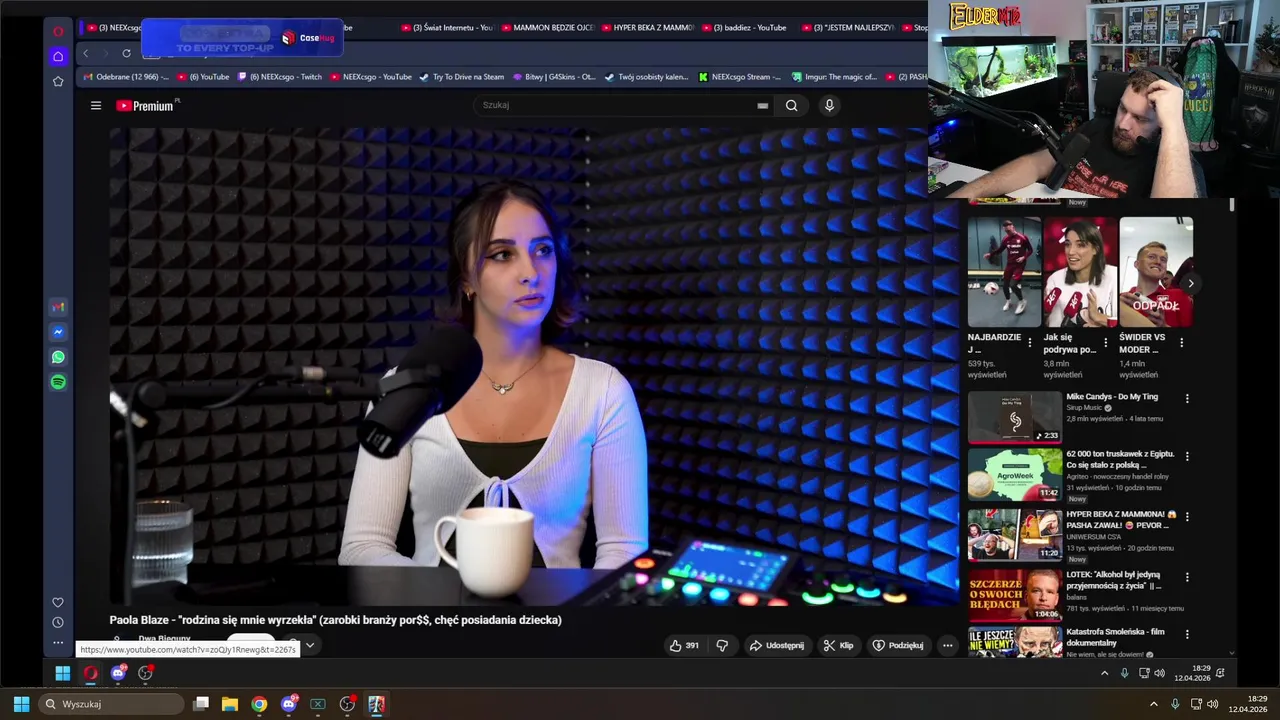
Task: Open Opera sidebar three-dot settings
Action: click(x=58, y=643)
